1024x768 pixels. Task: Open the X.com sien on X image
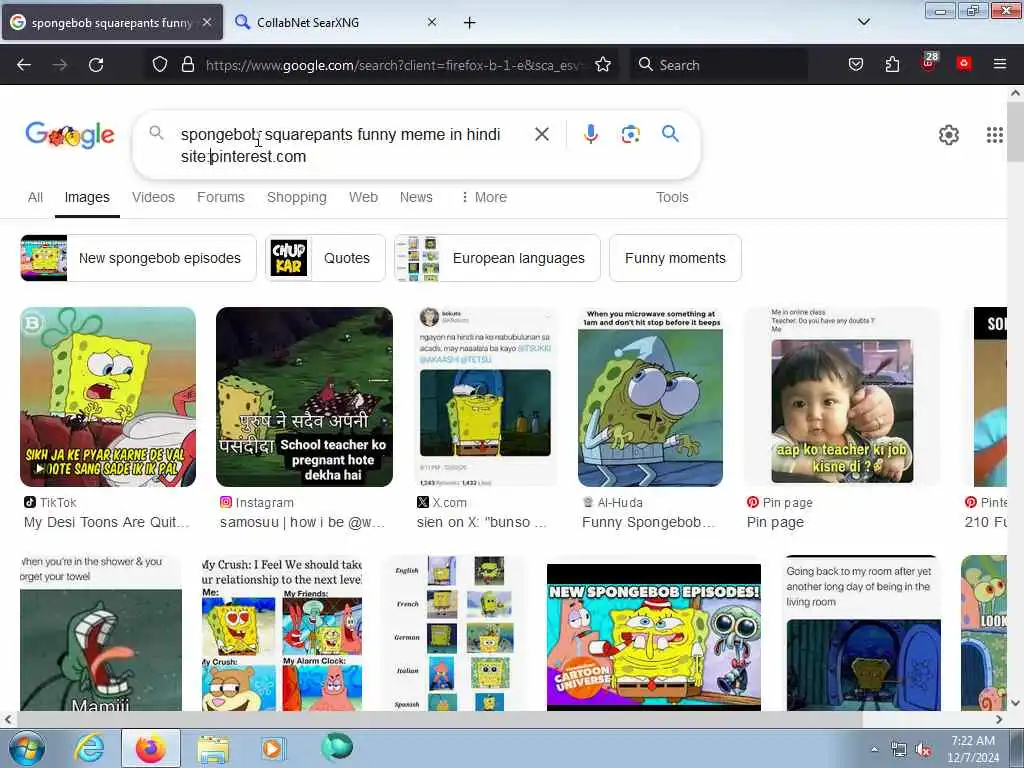(x=486, y=397)
